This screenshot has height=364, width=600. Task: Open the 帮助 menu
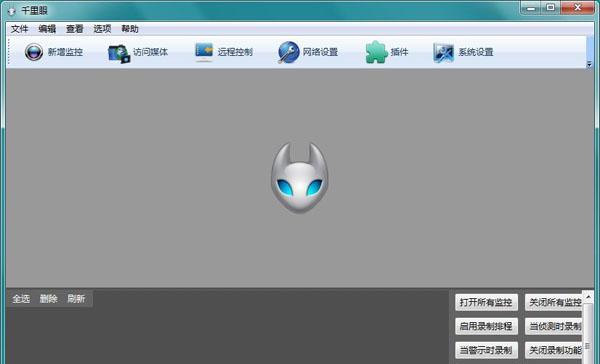coord(130,29)
